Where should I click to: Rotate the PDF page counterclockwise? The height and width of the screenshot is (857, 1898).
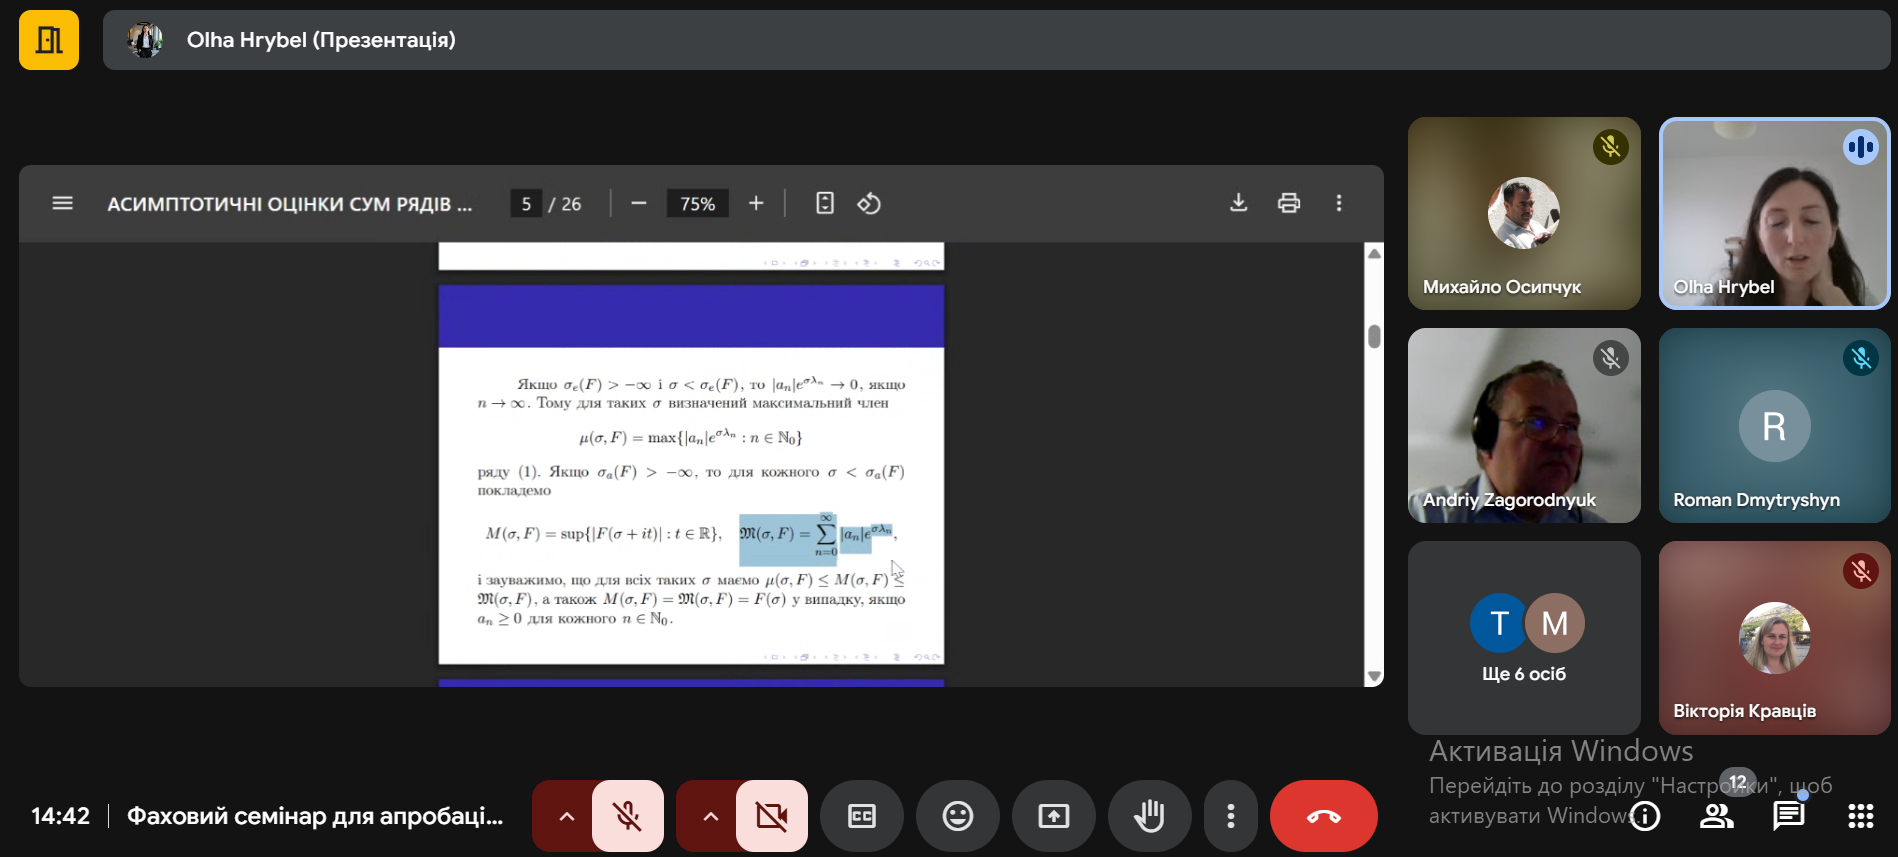click(x=868, y=204)
